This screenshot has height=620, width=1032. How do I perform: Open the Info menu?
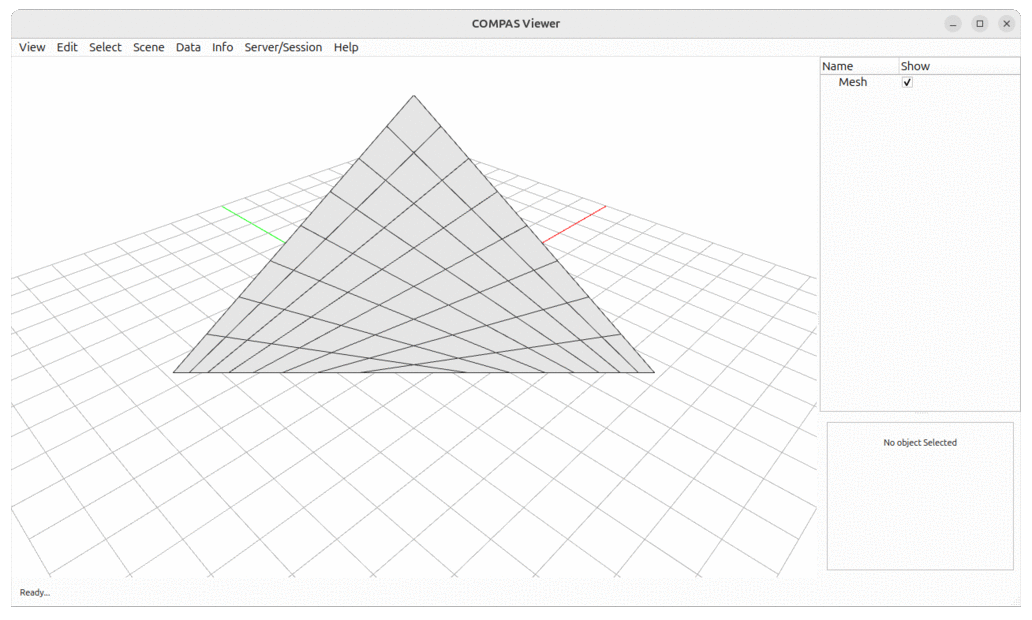click(x=222, y=47)
